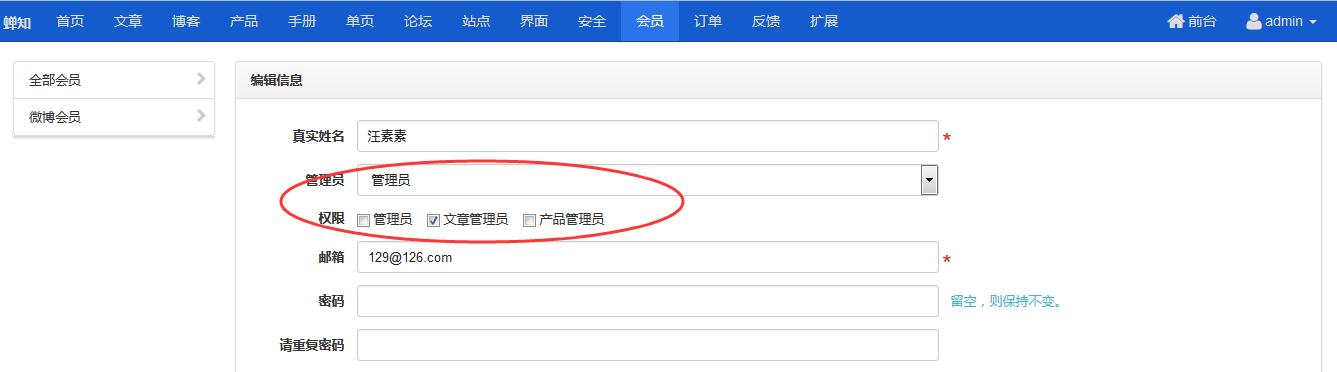Open the 单页 menu
This screenshot has height=372, width=1337.
pyautogui.click(x=360, y=21)
